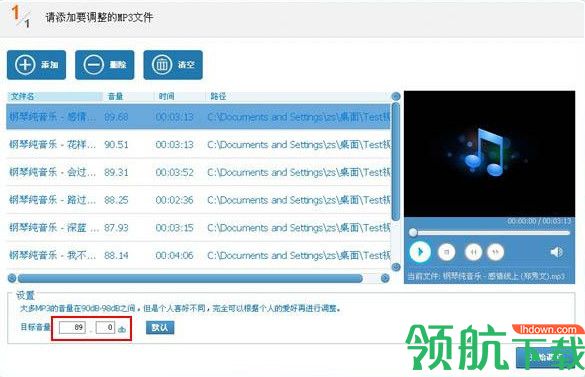Select the row 钢琴纯音乐 - 感情… in the list
Image resolution: width=585 pixels, height=377 pixels.
pyautogui.click(x=198, y=117)
